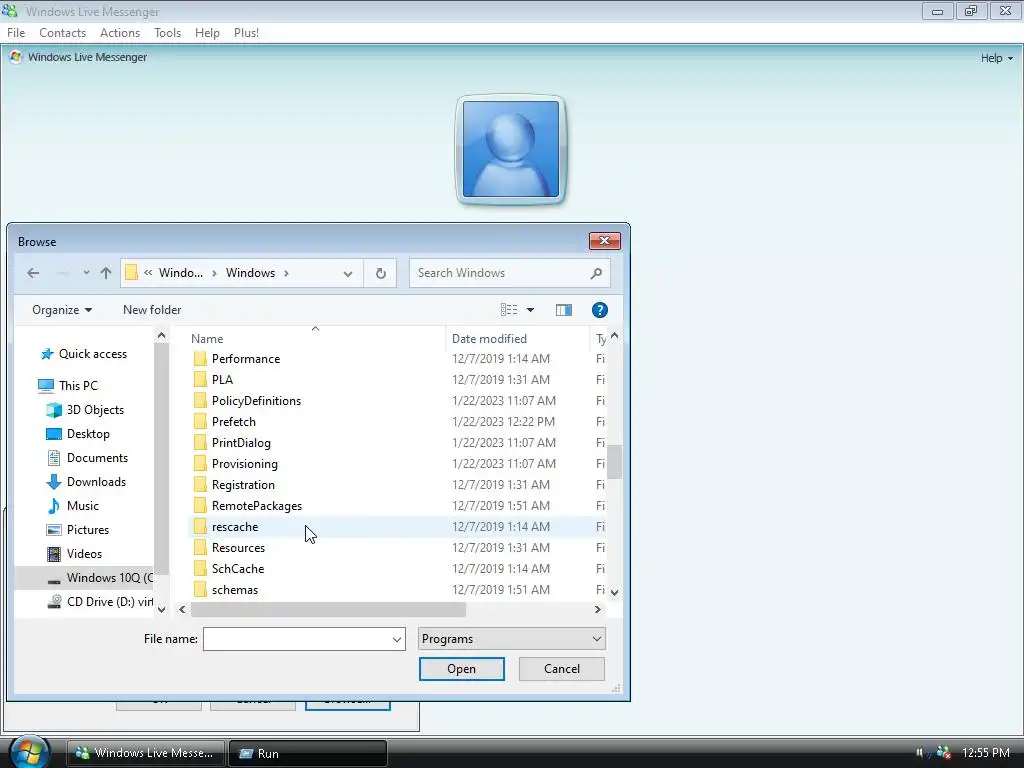Open the blue Help icon in Browse dialog
The width and height of the screenshot is (1024, 768).
pos(600,310)
